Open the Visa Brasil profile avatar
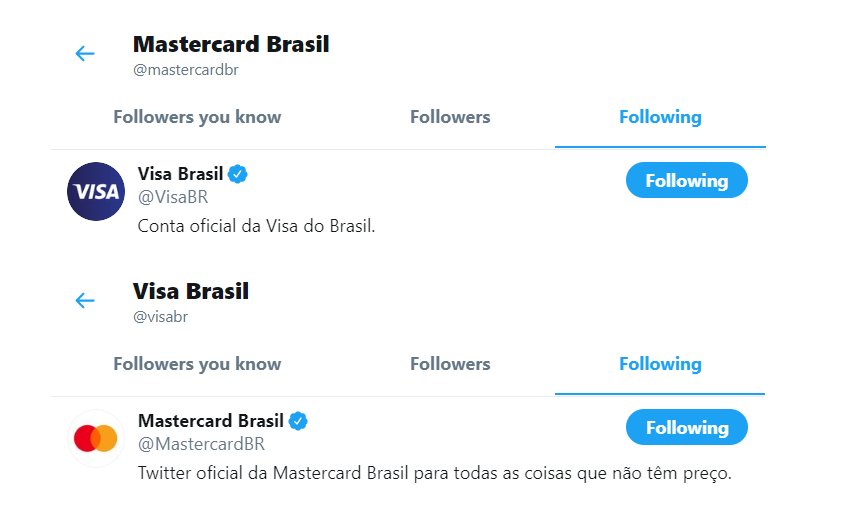The height and width of the screenshot is (516, 842). coord(96,192)
